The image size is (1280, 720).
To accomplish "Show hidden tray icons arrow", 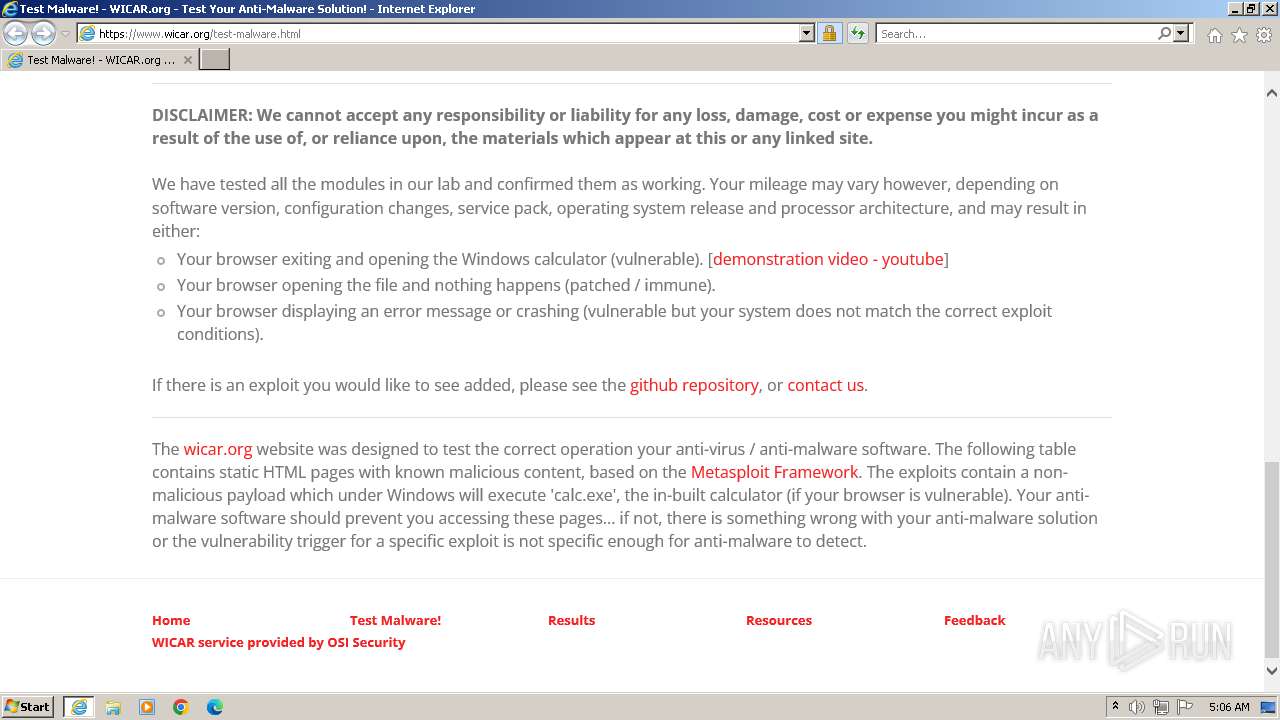I will point(1115,707).
